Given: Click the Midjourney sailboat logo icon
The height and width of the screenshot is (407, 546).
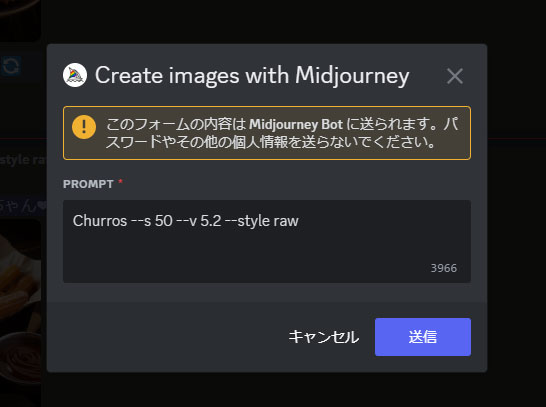Looking at the screenshot, I should point(75,75).
